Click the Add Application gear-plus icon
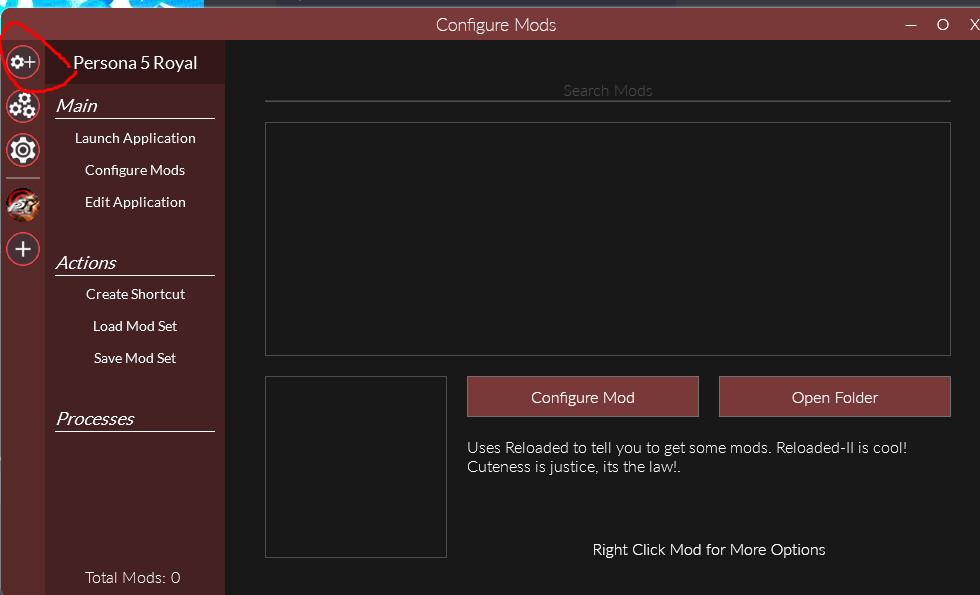980x595 pixels. pos(22,62)
